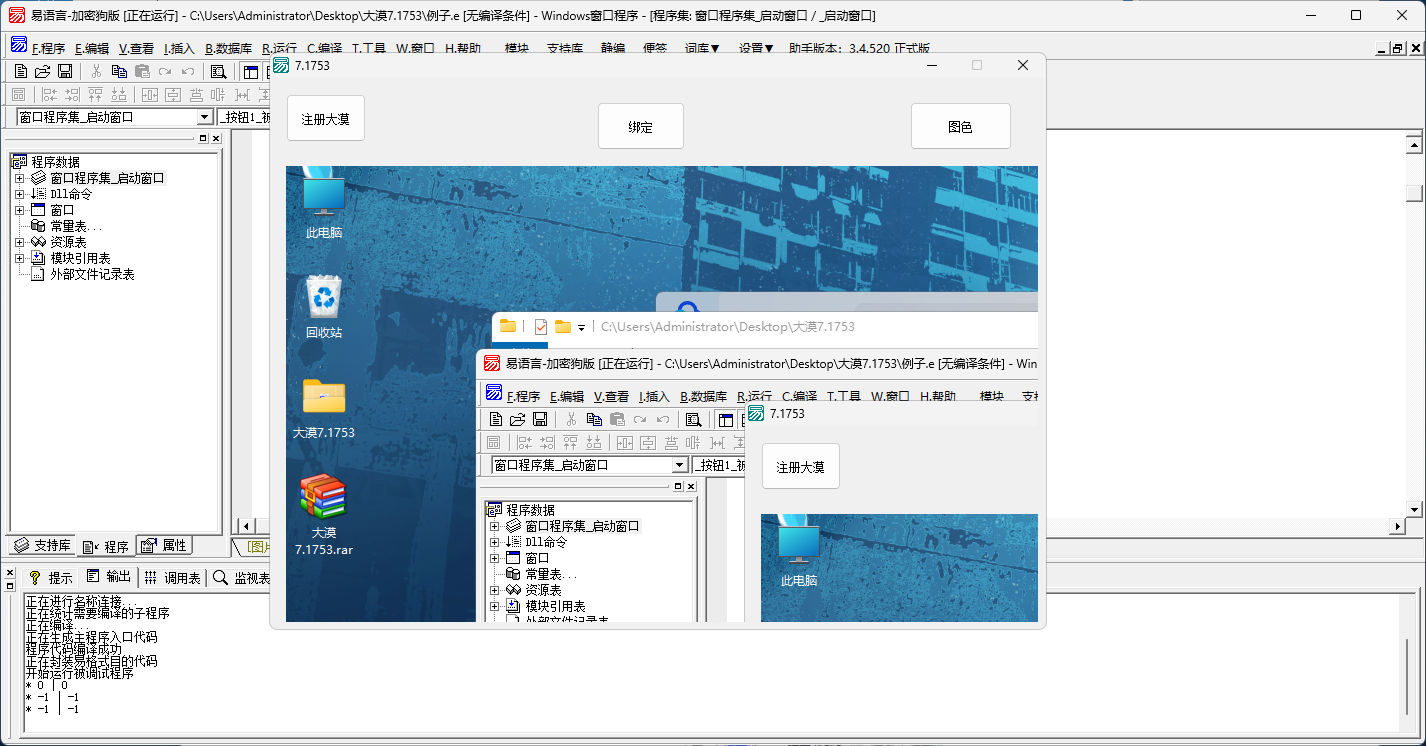Open the E.编辑 menu
Viewport: 1426px width, 746px height.
tap(92, 48)
